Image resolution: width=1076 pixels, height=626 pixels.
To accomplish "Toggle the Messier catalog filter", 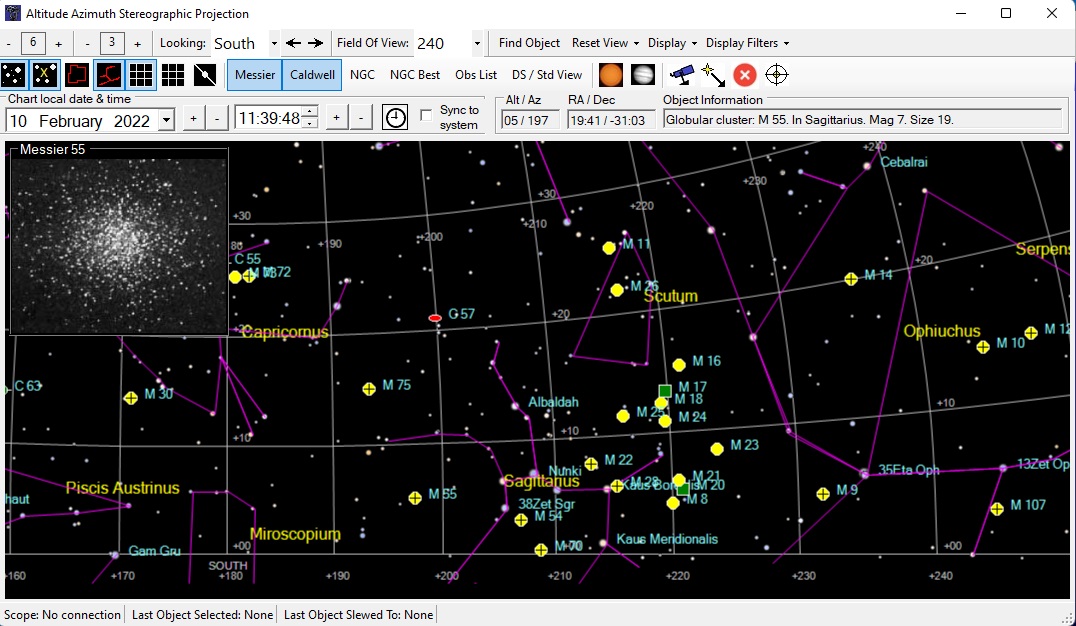I will (x=255, y=75).
